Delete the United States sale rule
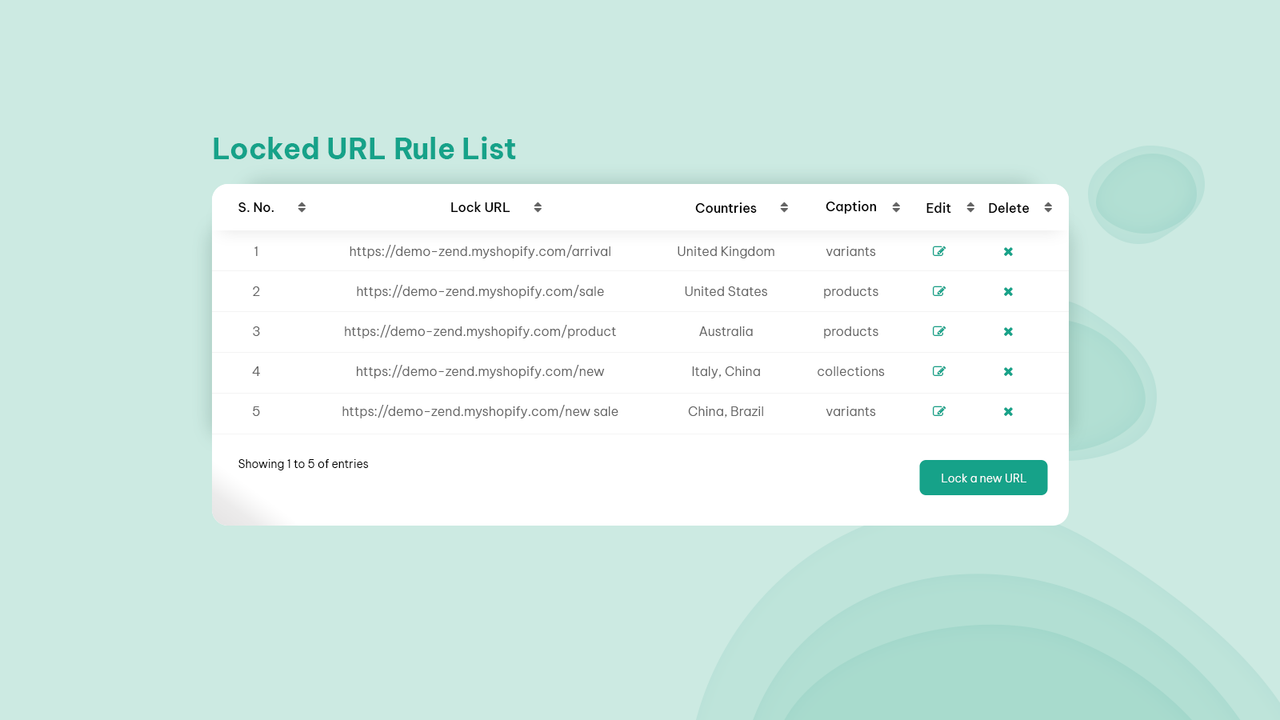 (1008, 291)
